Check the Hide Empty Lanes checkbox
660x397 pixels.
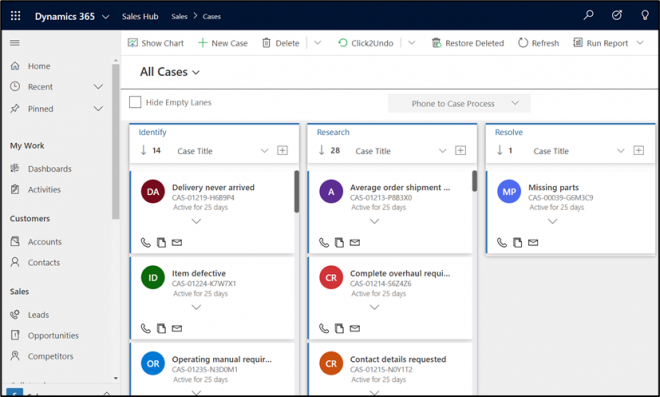tap(135, 102)
